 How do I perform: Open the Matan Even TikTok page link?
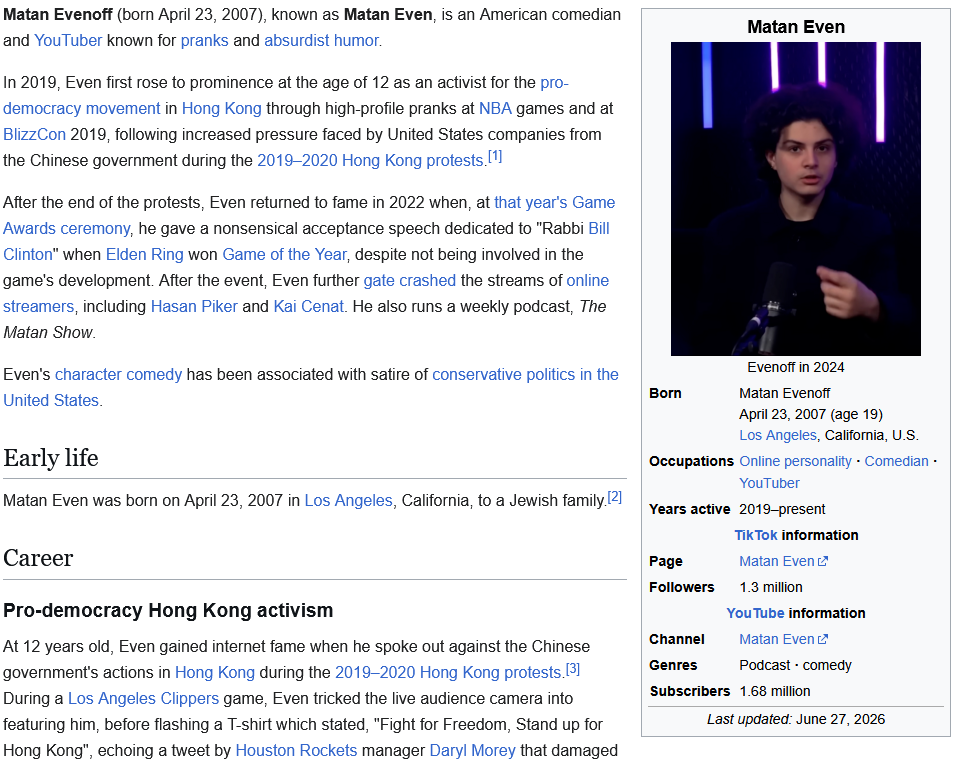(777, 562)
